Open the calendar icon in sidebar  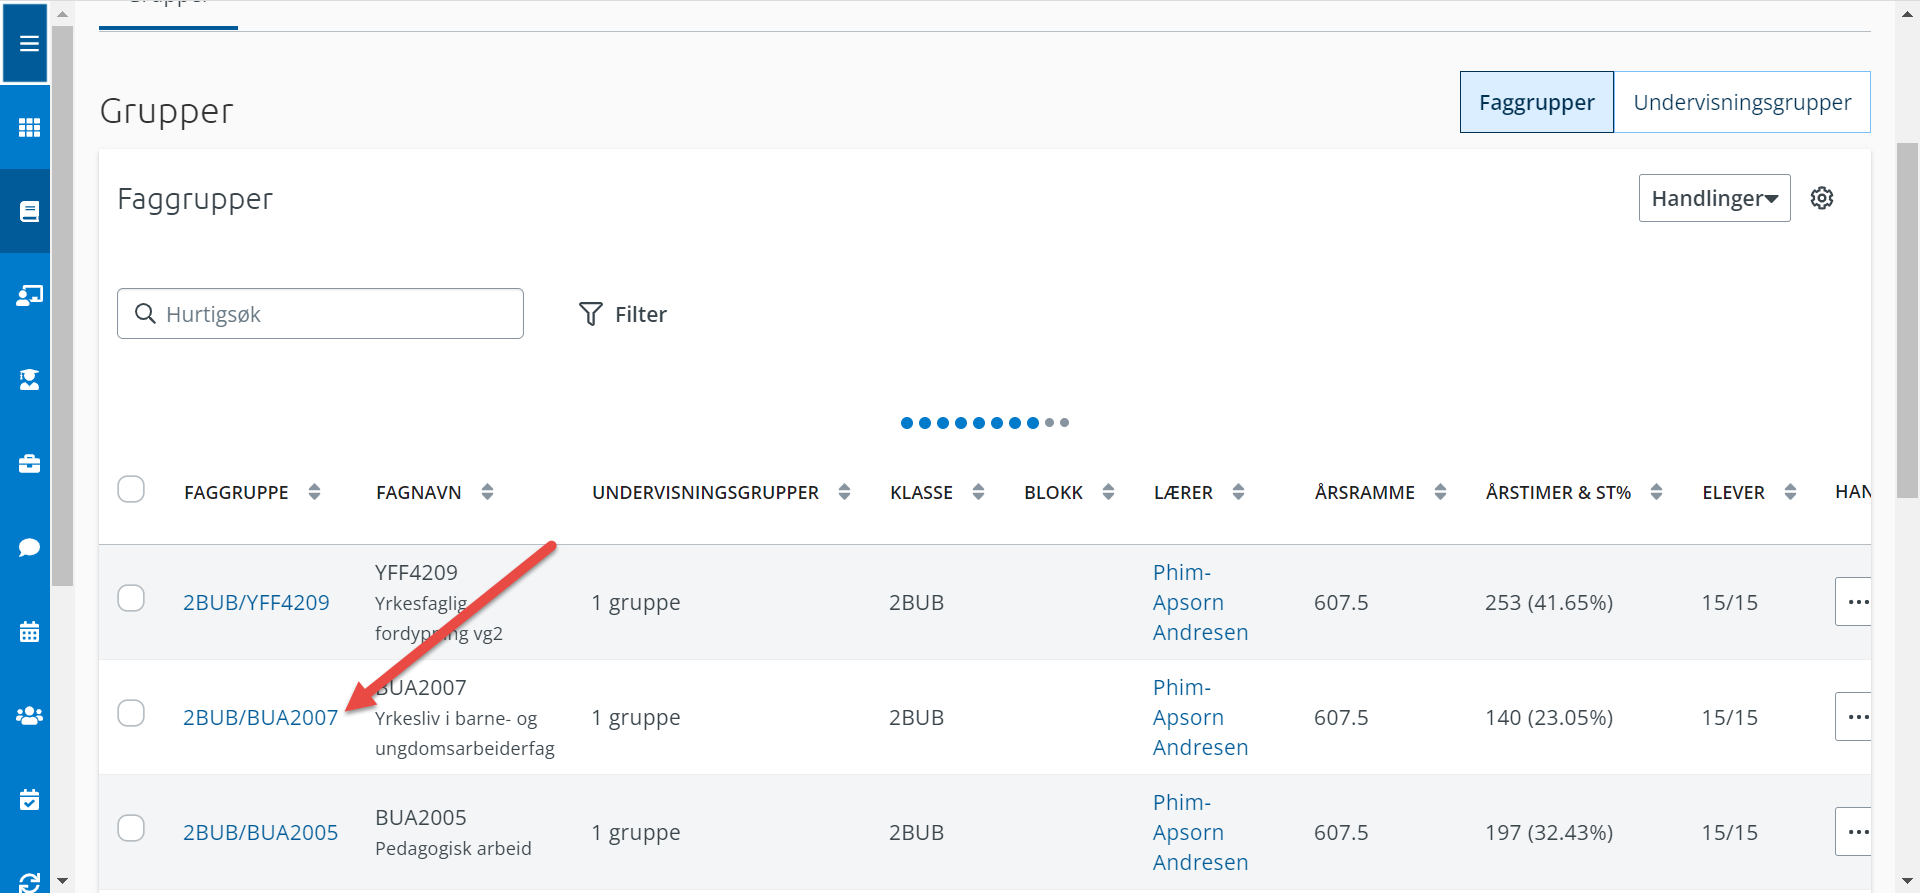coord(29,631)
